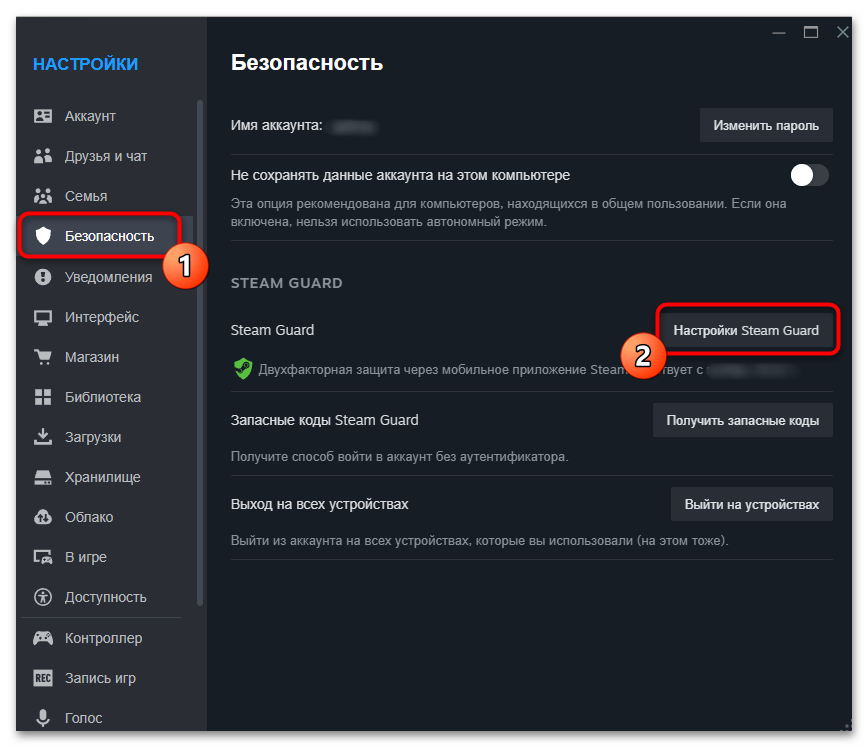Go to the Уведомления section

(106, 277)
